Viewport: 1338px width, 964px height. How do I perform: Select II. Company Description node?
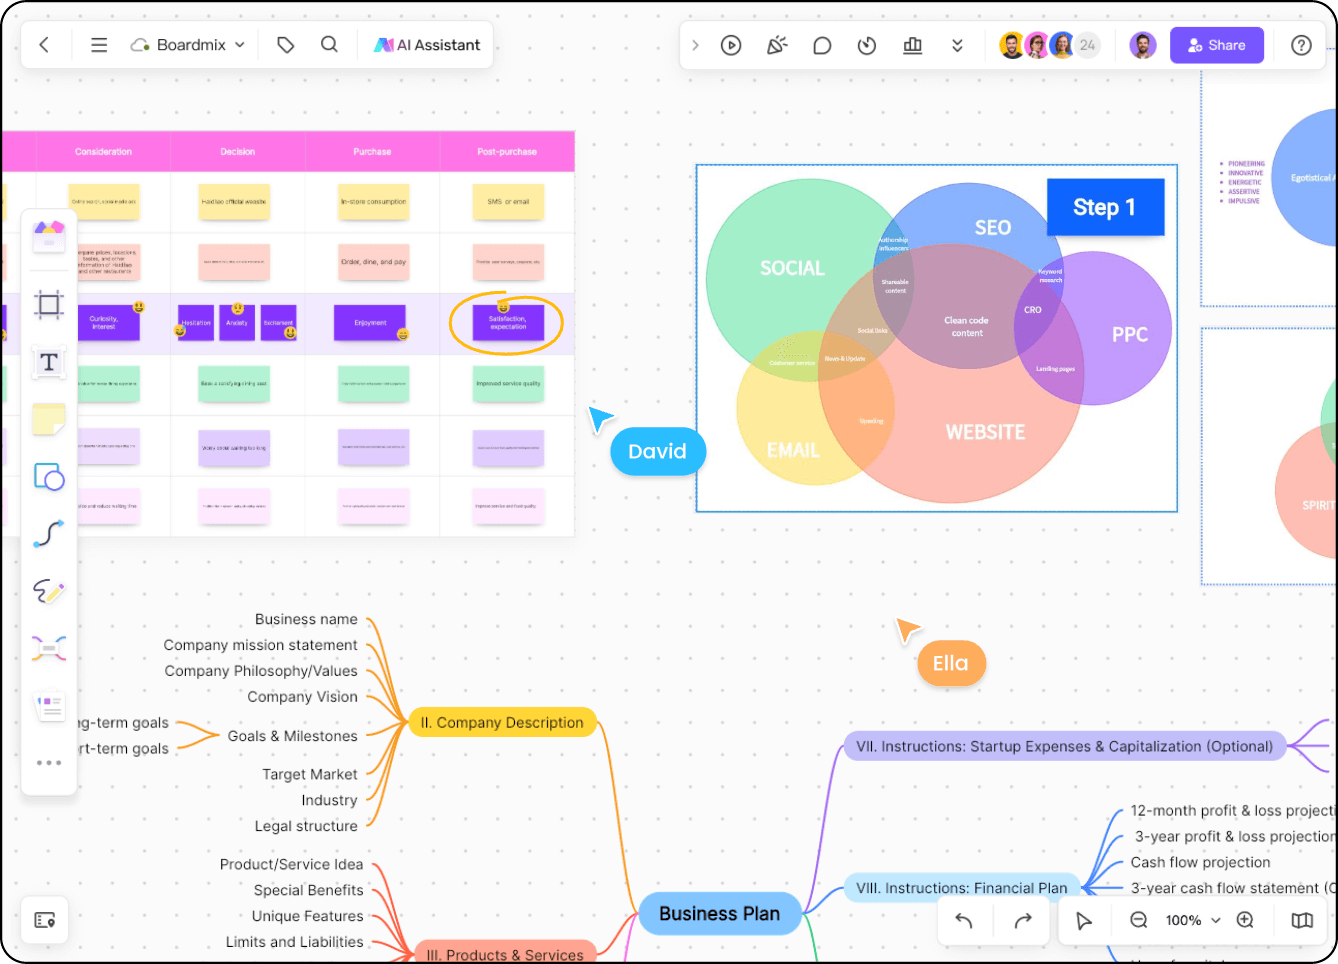502,723
